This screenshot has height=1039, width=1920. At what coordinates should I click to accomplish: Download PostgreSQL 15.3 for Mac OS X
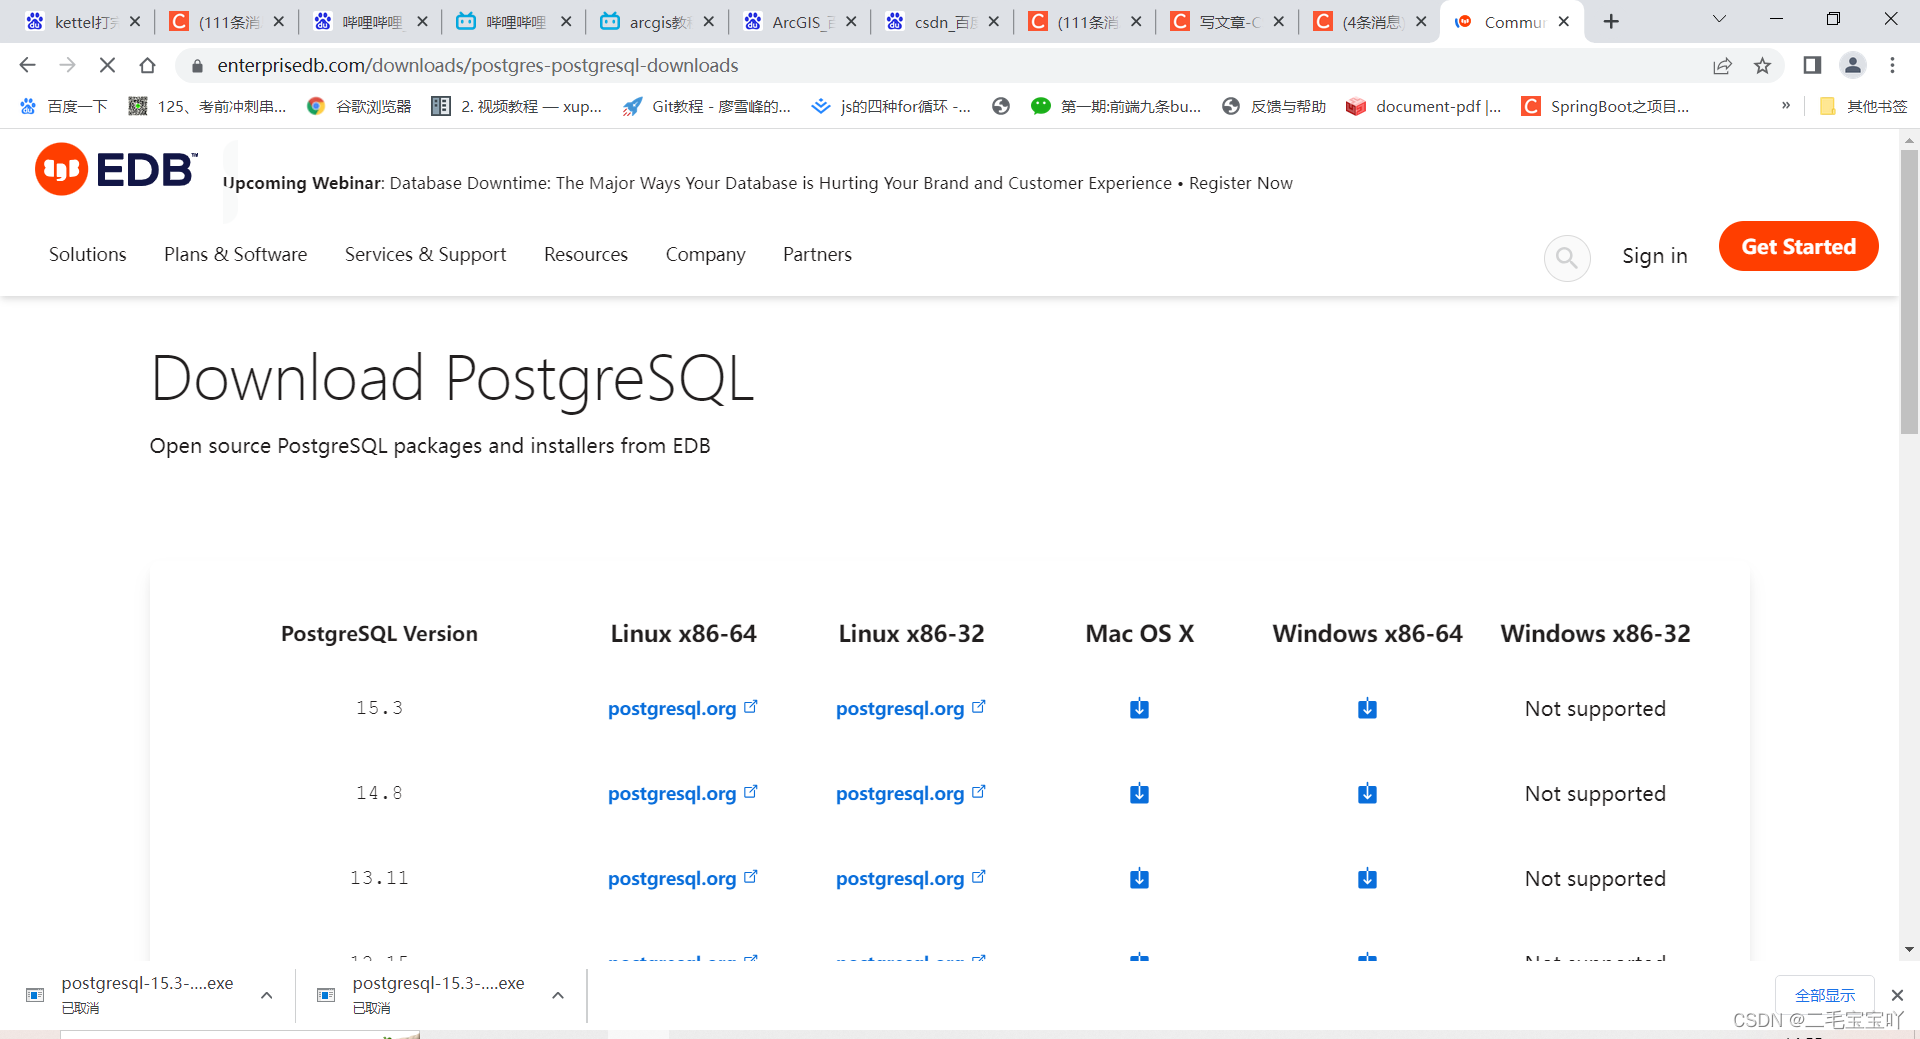coord(1139,709)
